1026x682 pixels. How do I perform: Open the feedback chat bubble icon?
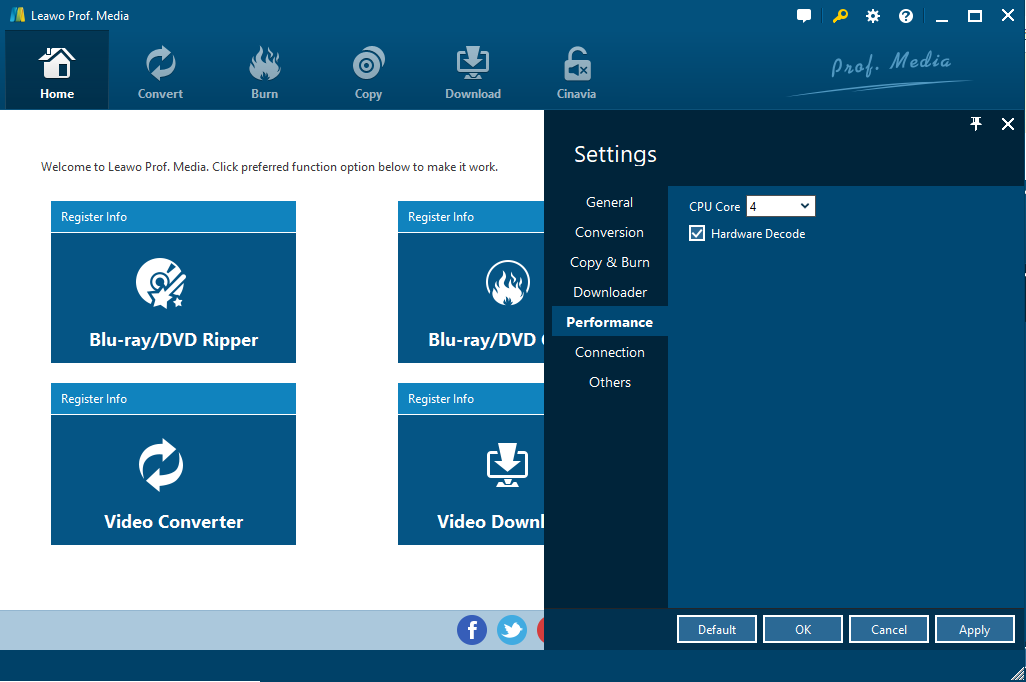pyautogui.click(x=804, y=16)
